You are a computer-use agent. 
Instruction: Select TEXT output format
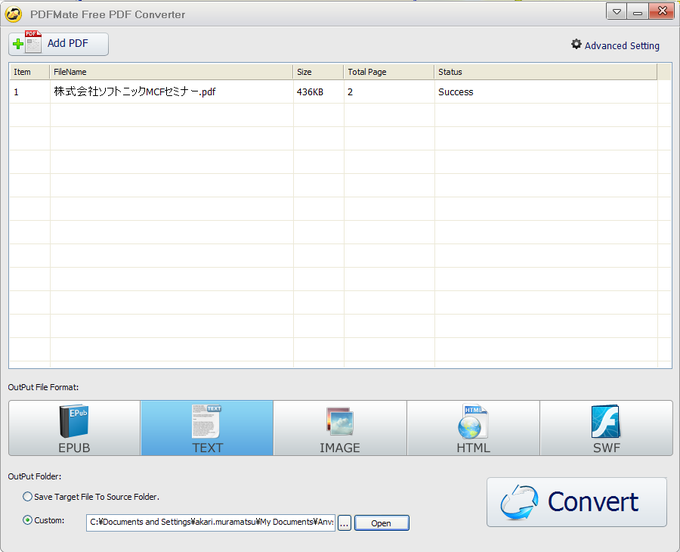click(x=207, y=428)
